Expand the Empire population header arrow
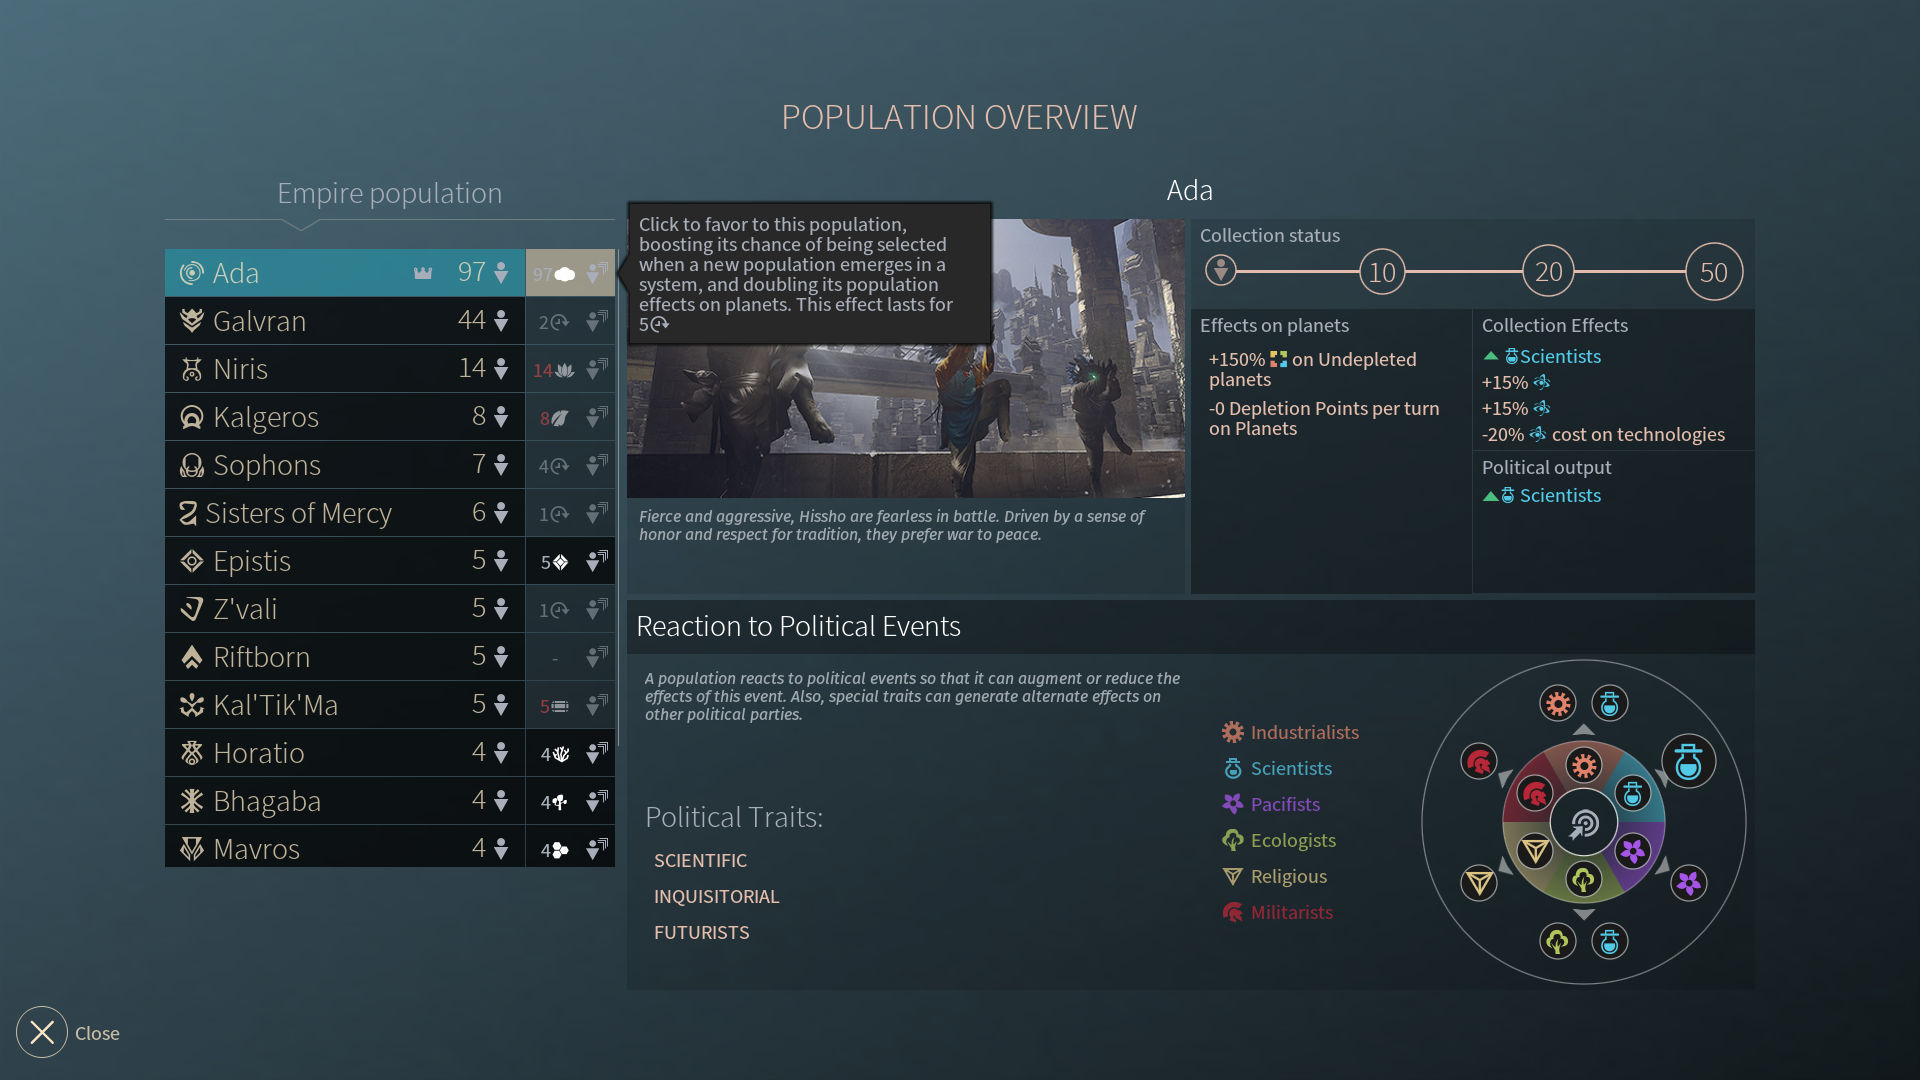The width and height of the screenshot is (1920, 1080). 301,225
